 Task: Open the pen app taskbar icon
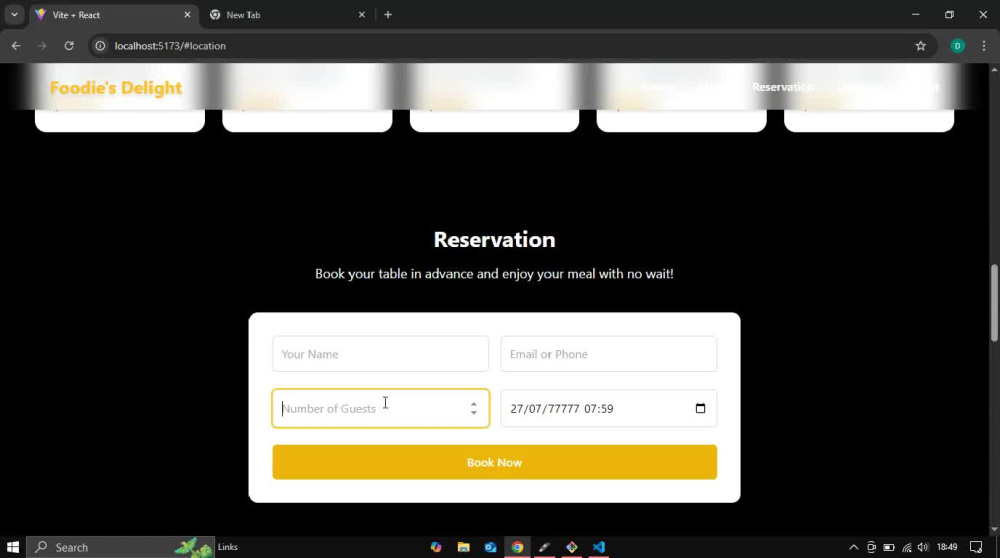click(x=544, y=547)
